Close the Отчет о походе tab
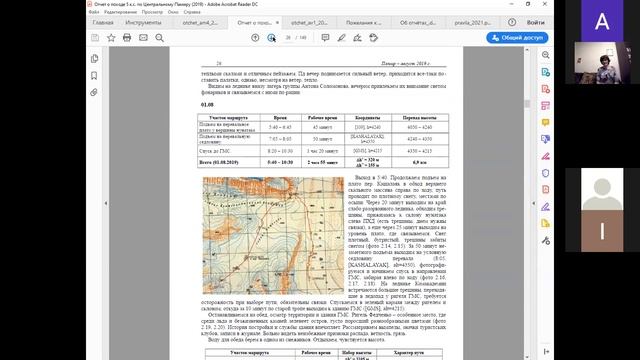The image size is (640, 360). pyautogui.click(x=278, y=22)
